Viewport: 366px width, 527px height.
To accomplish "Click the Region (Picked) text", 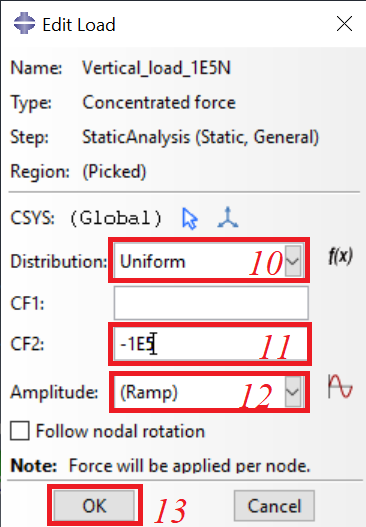I will point(114,171).
